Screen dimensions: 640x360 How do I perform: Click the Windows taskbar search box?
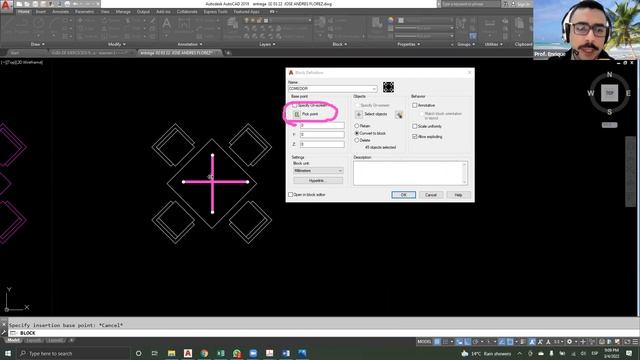click(x=73, y=353)
